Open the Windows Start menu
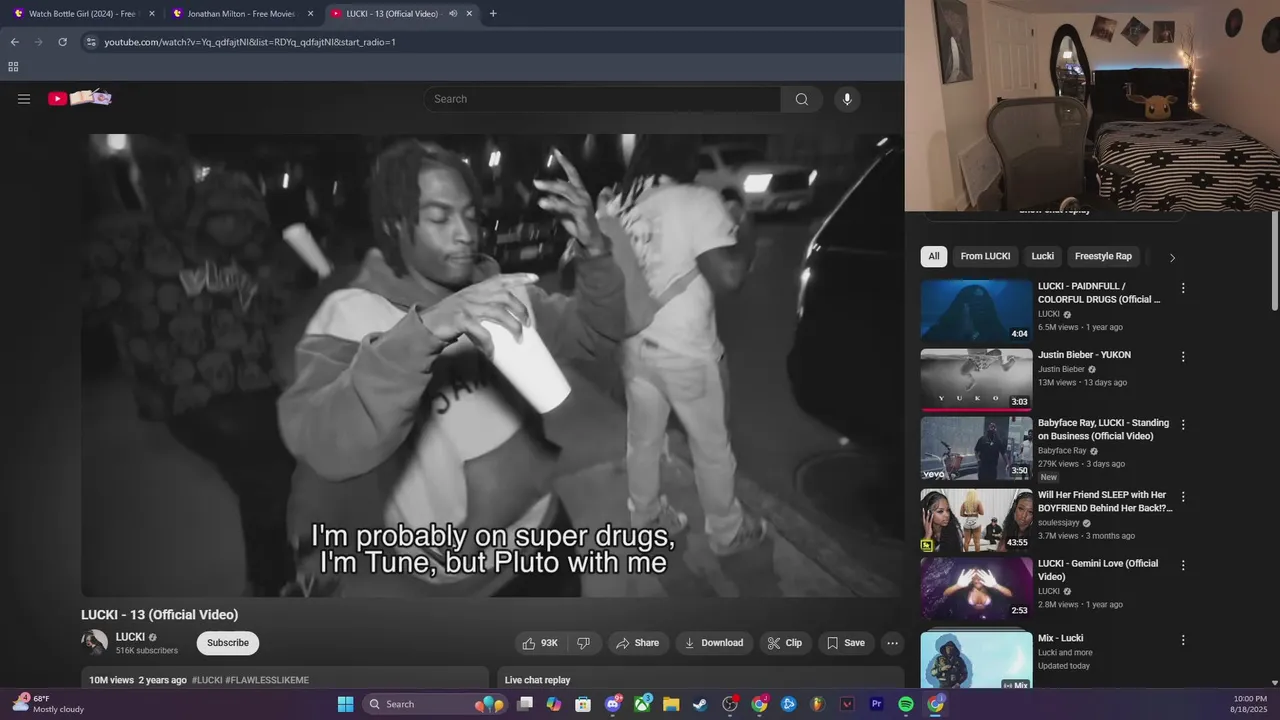1280x720 pixels. 345,704
